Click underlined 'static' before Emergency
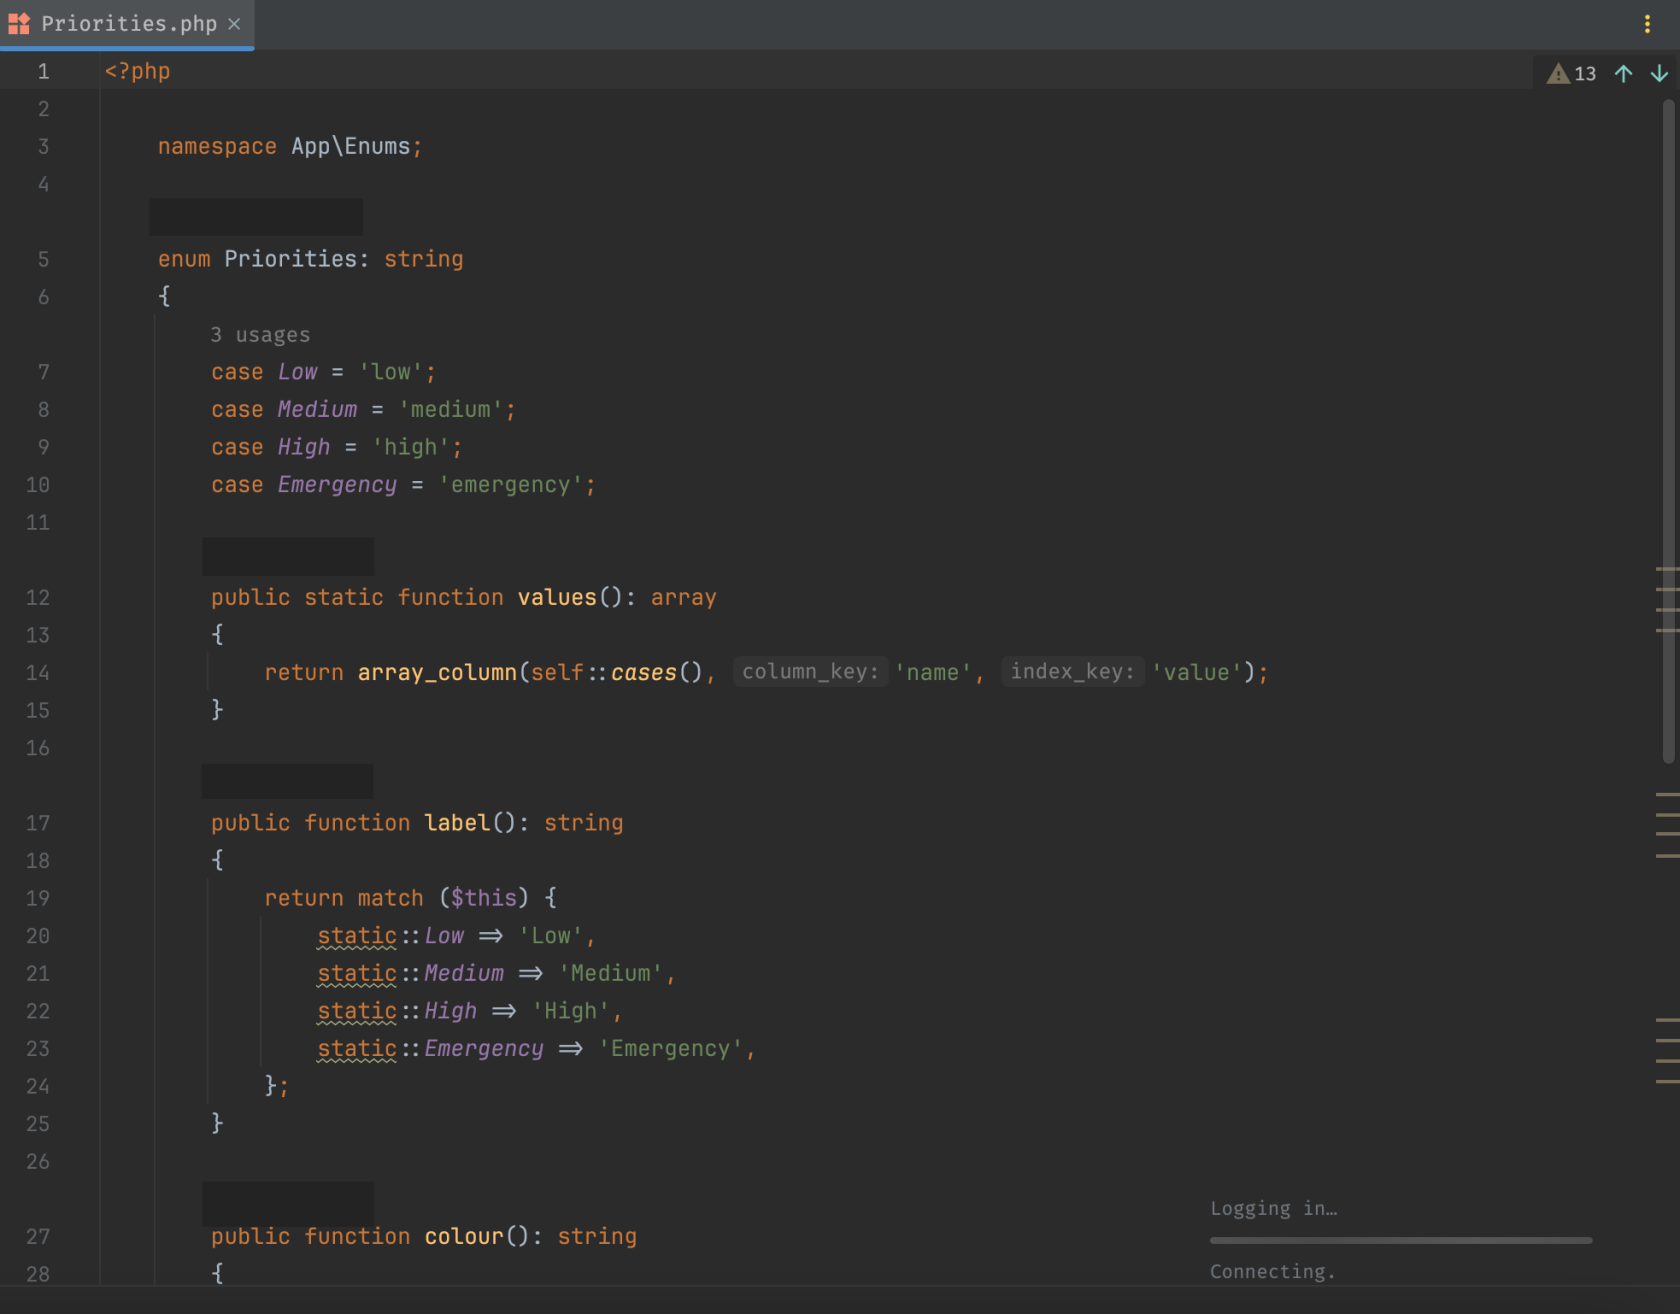1680x1314 pixels. [357, 1049]
